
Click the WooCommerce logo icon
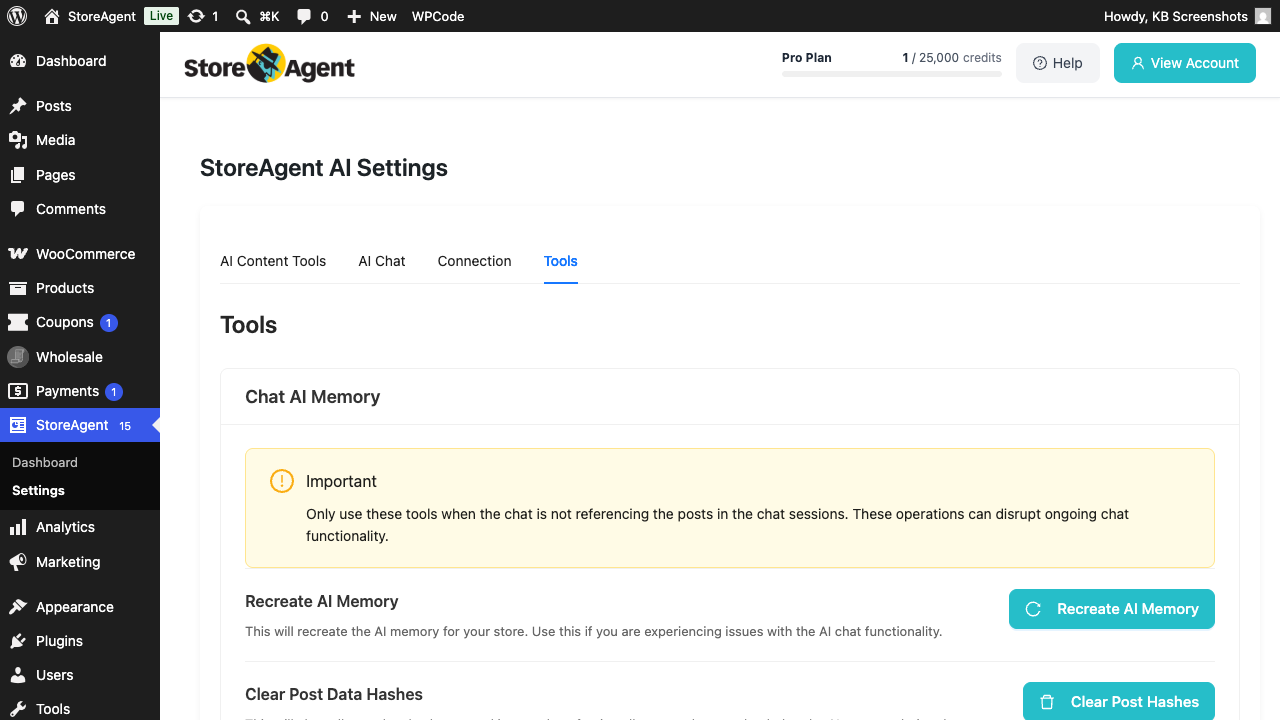pos(18,254)
